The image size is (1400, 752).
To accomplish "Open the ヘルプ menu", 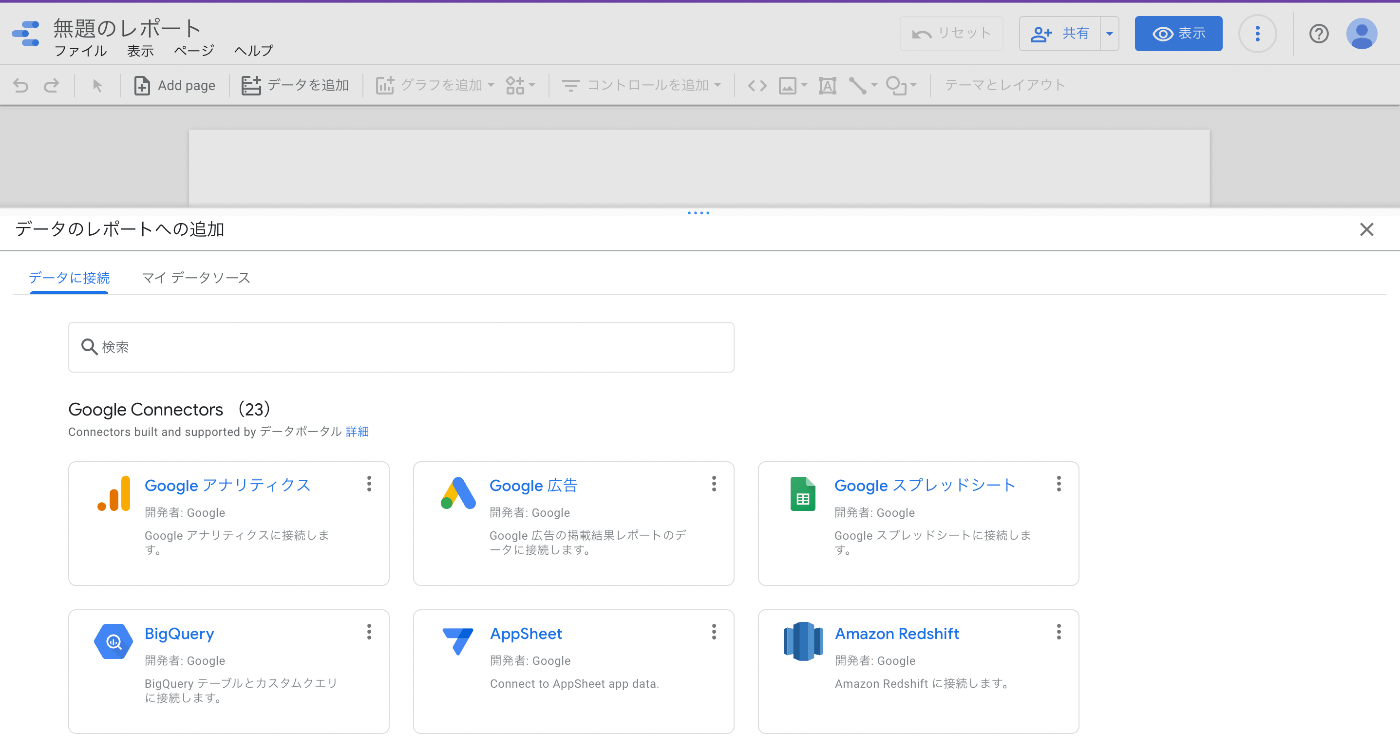I will pos(253,51).
